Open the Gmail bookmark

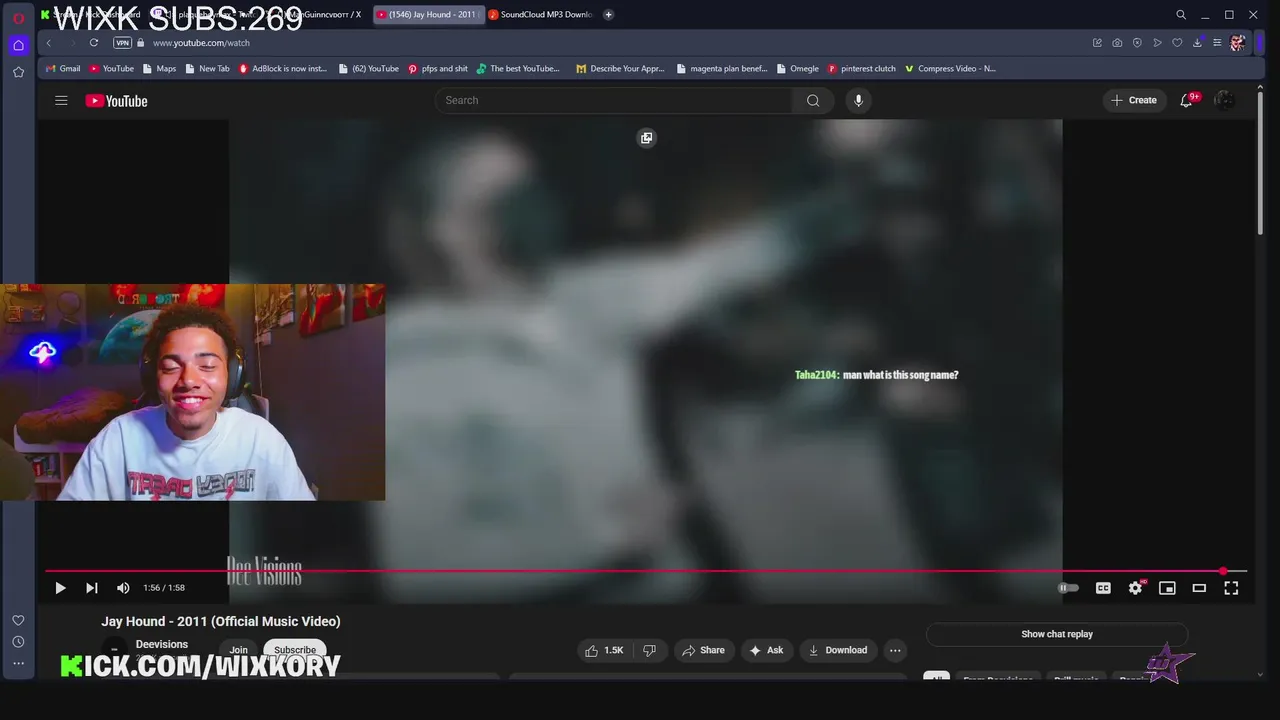point(63,69)
